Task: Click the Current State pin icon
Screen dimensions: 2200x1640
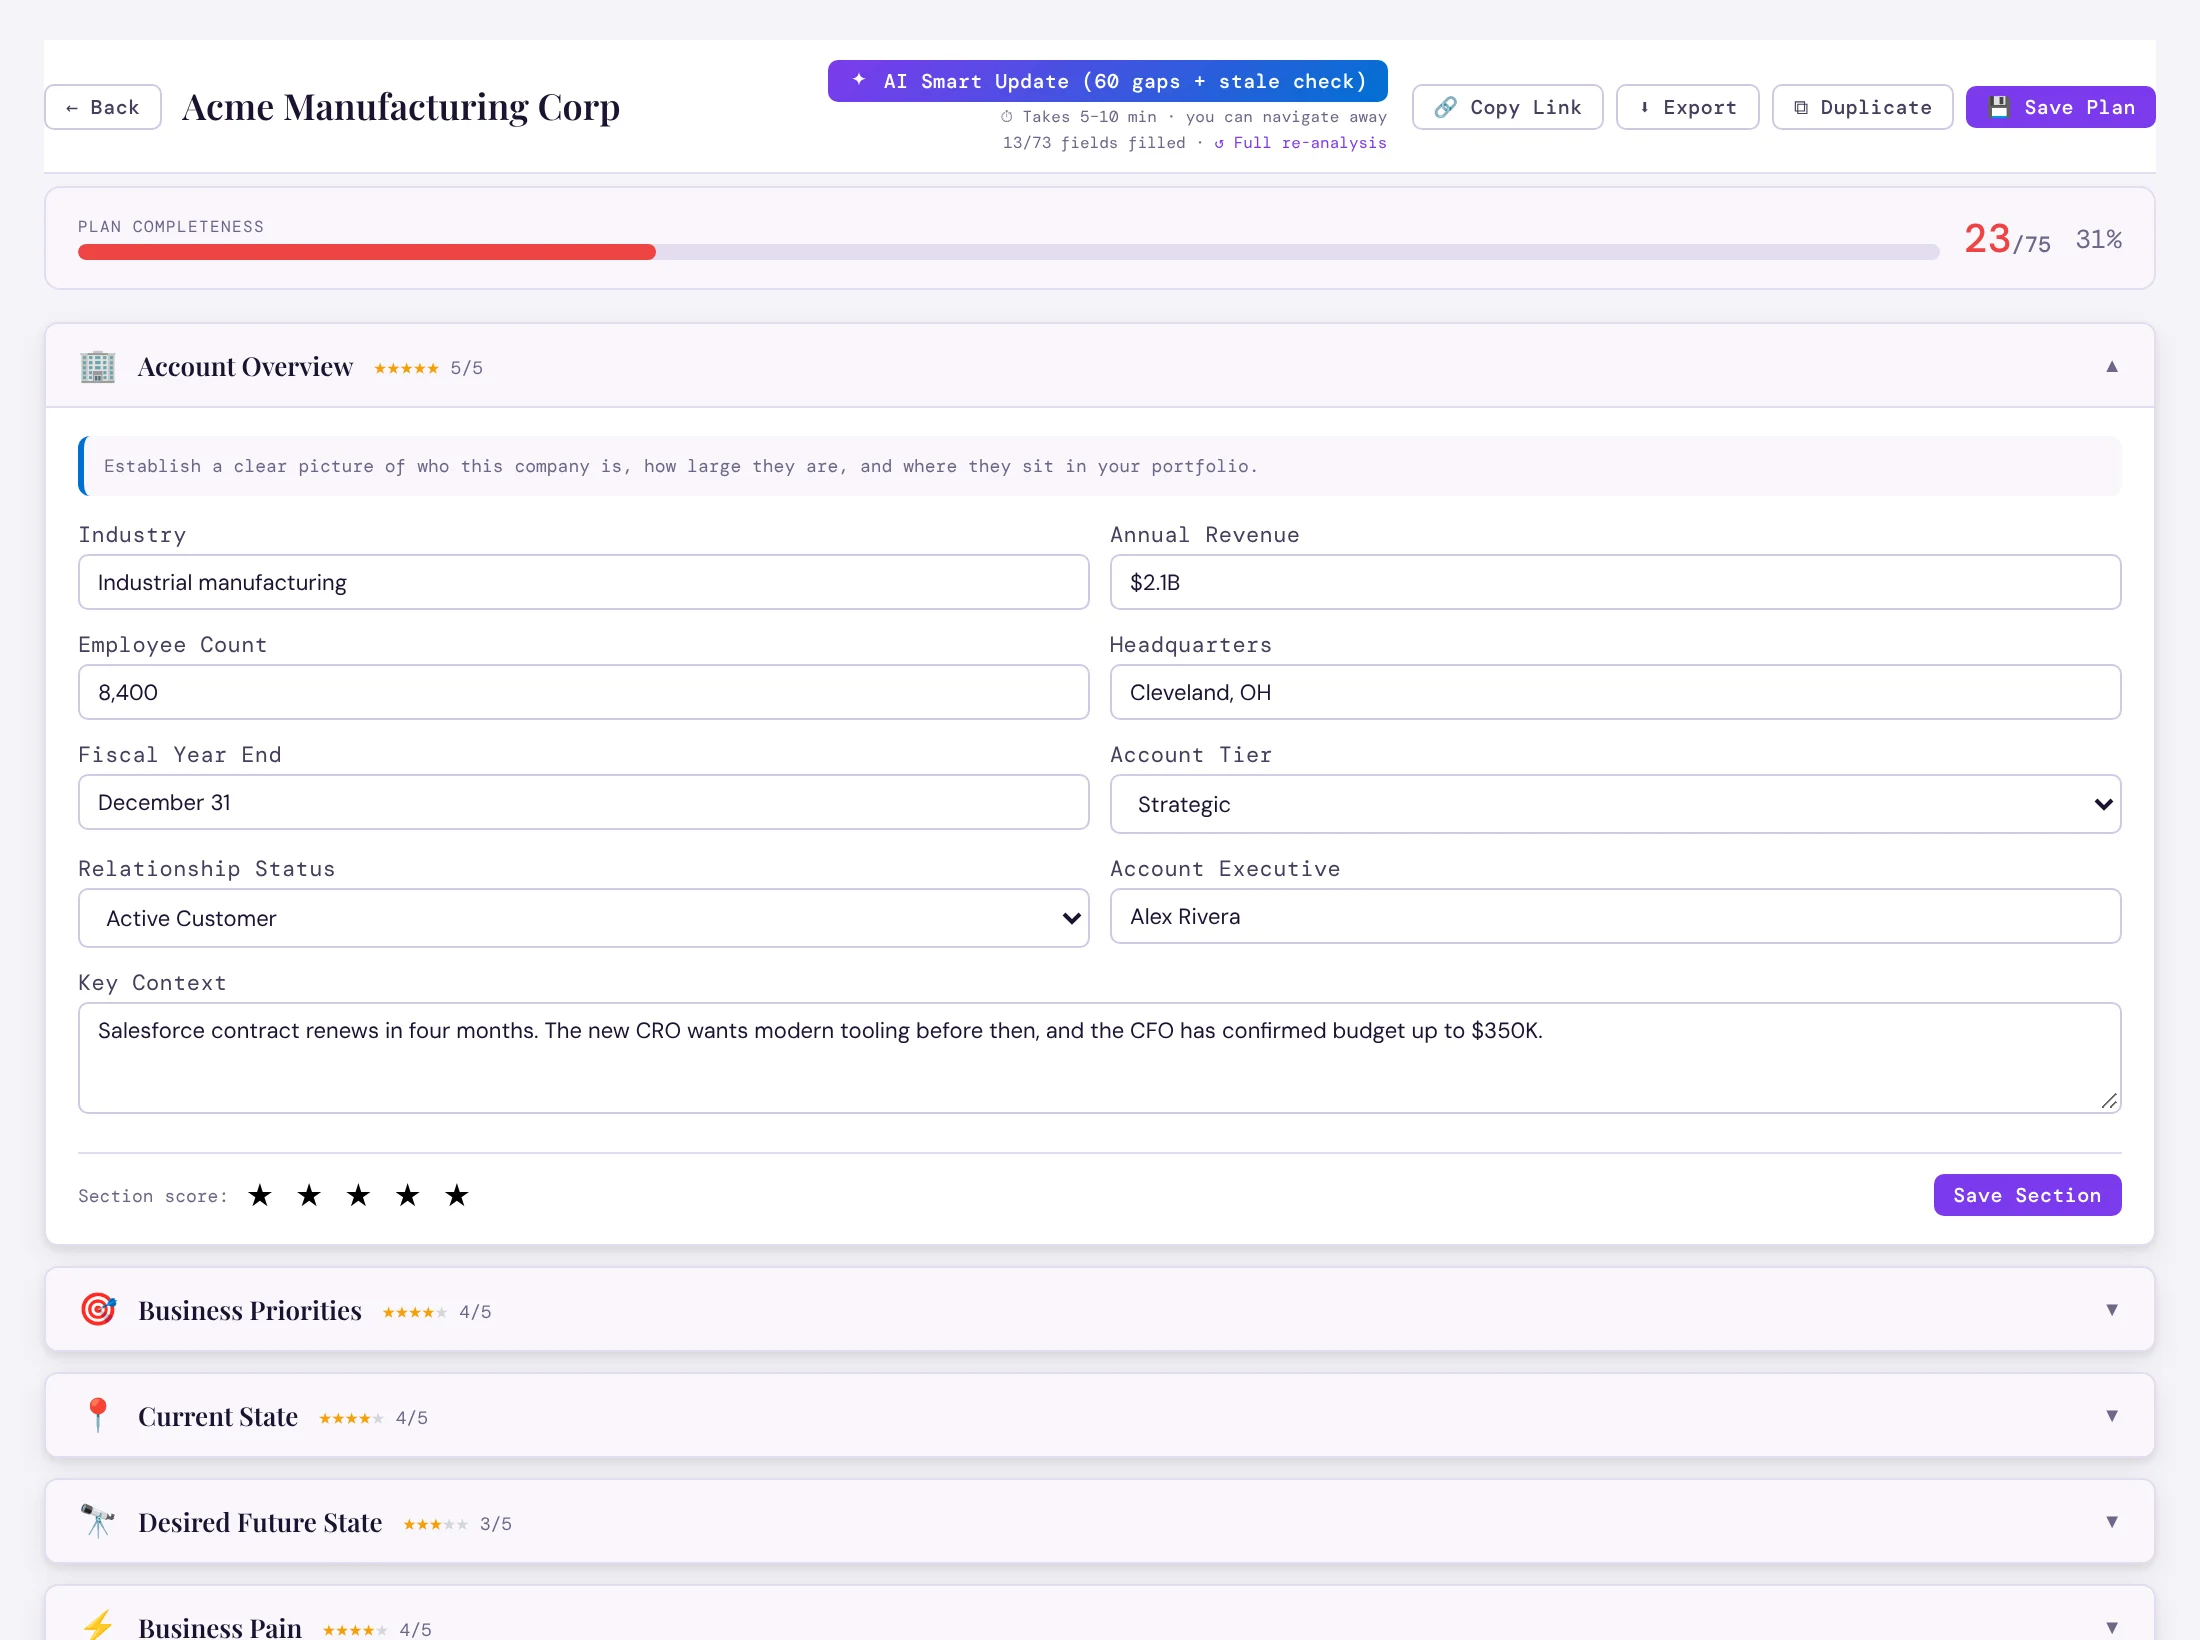Action: pos(98,1415)
